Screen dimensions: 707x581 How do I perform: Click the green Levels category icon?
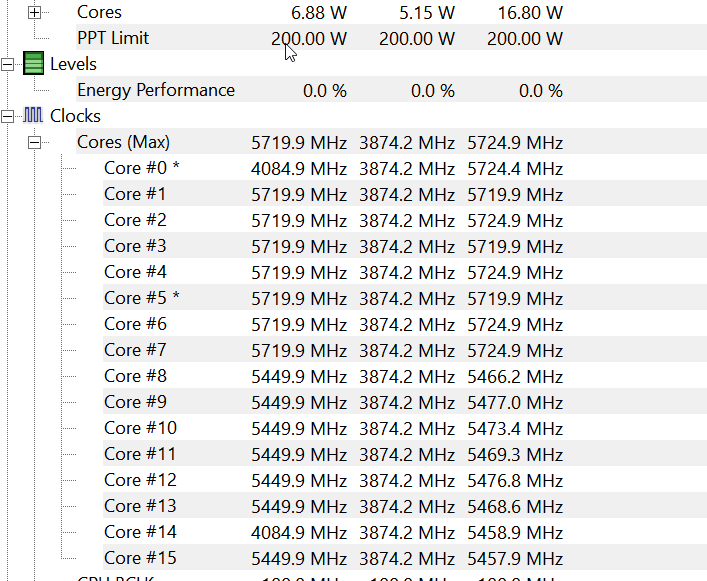35,64
